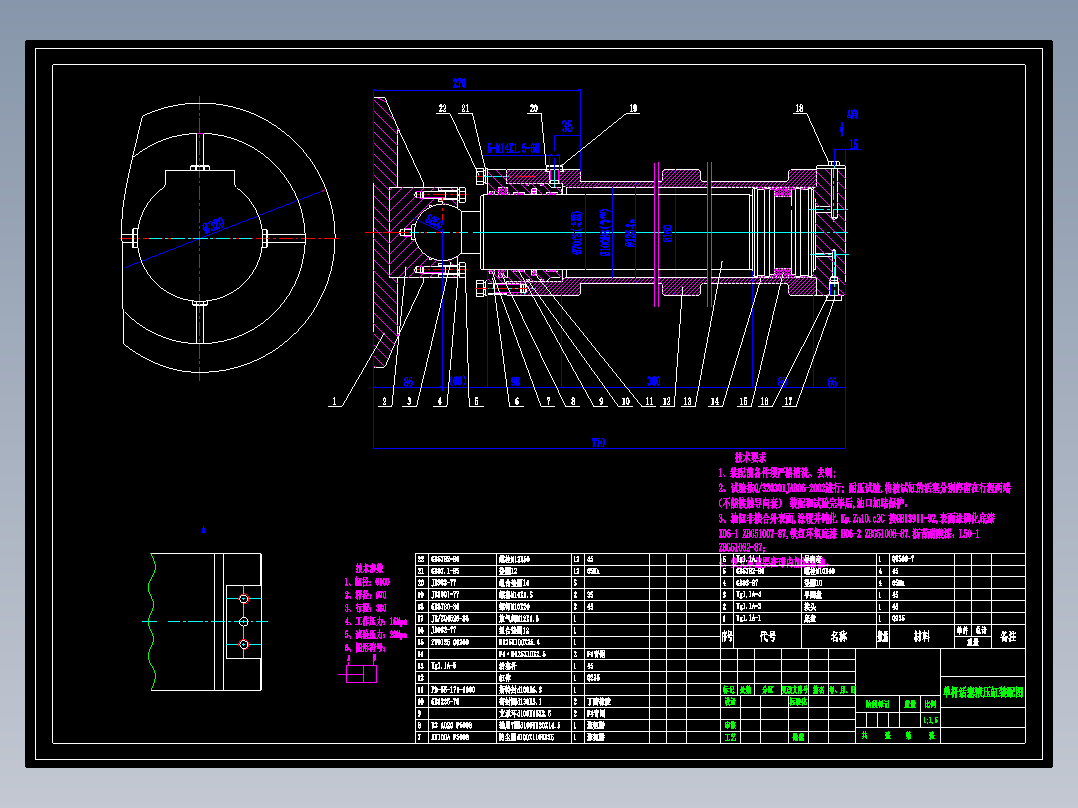The image size is (1078, 808).
Task: Select the Φ320 diameter label in the end view
Action: click(x=214, y=225)
